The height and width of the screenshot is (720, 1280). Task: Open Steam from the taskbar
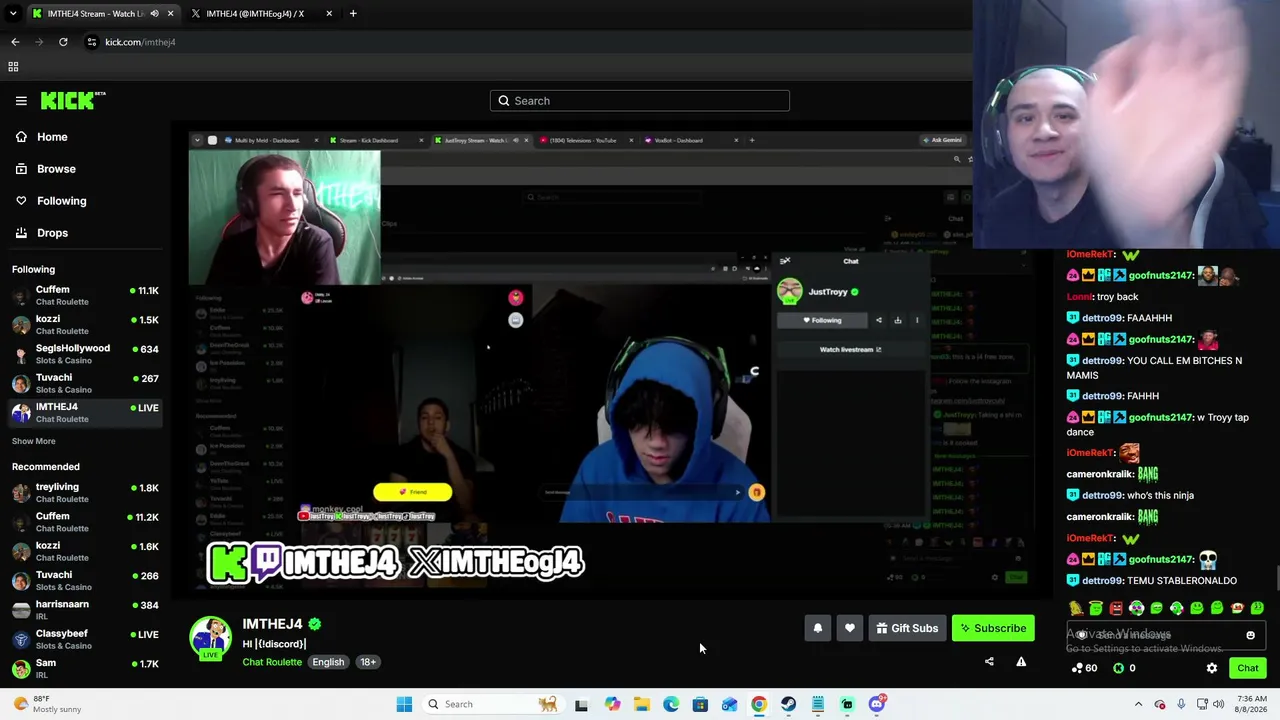tap(788, 704)
